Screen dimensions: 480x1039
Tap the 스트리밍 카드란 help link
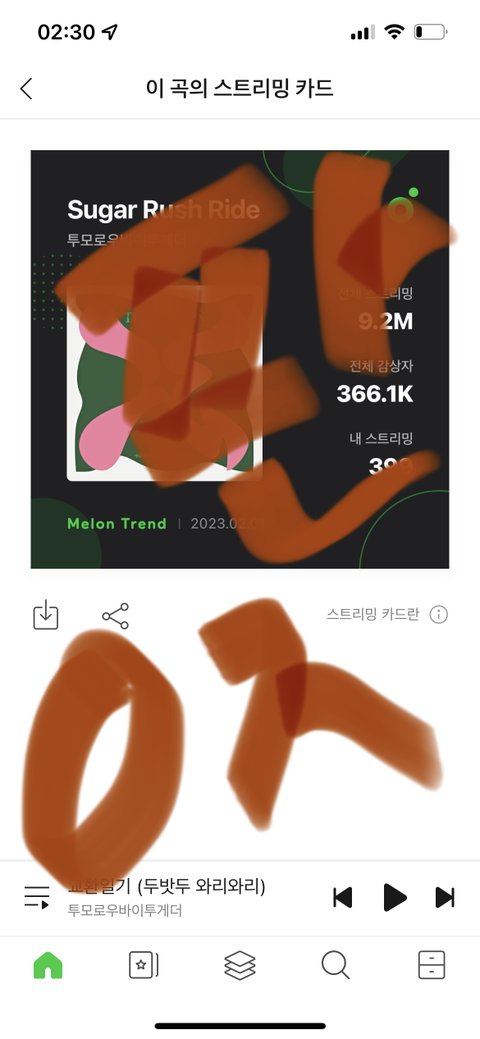[x=373, y=614]
